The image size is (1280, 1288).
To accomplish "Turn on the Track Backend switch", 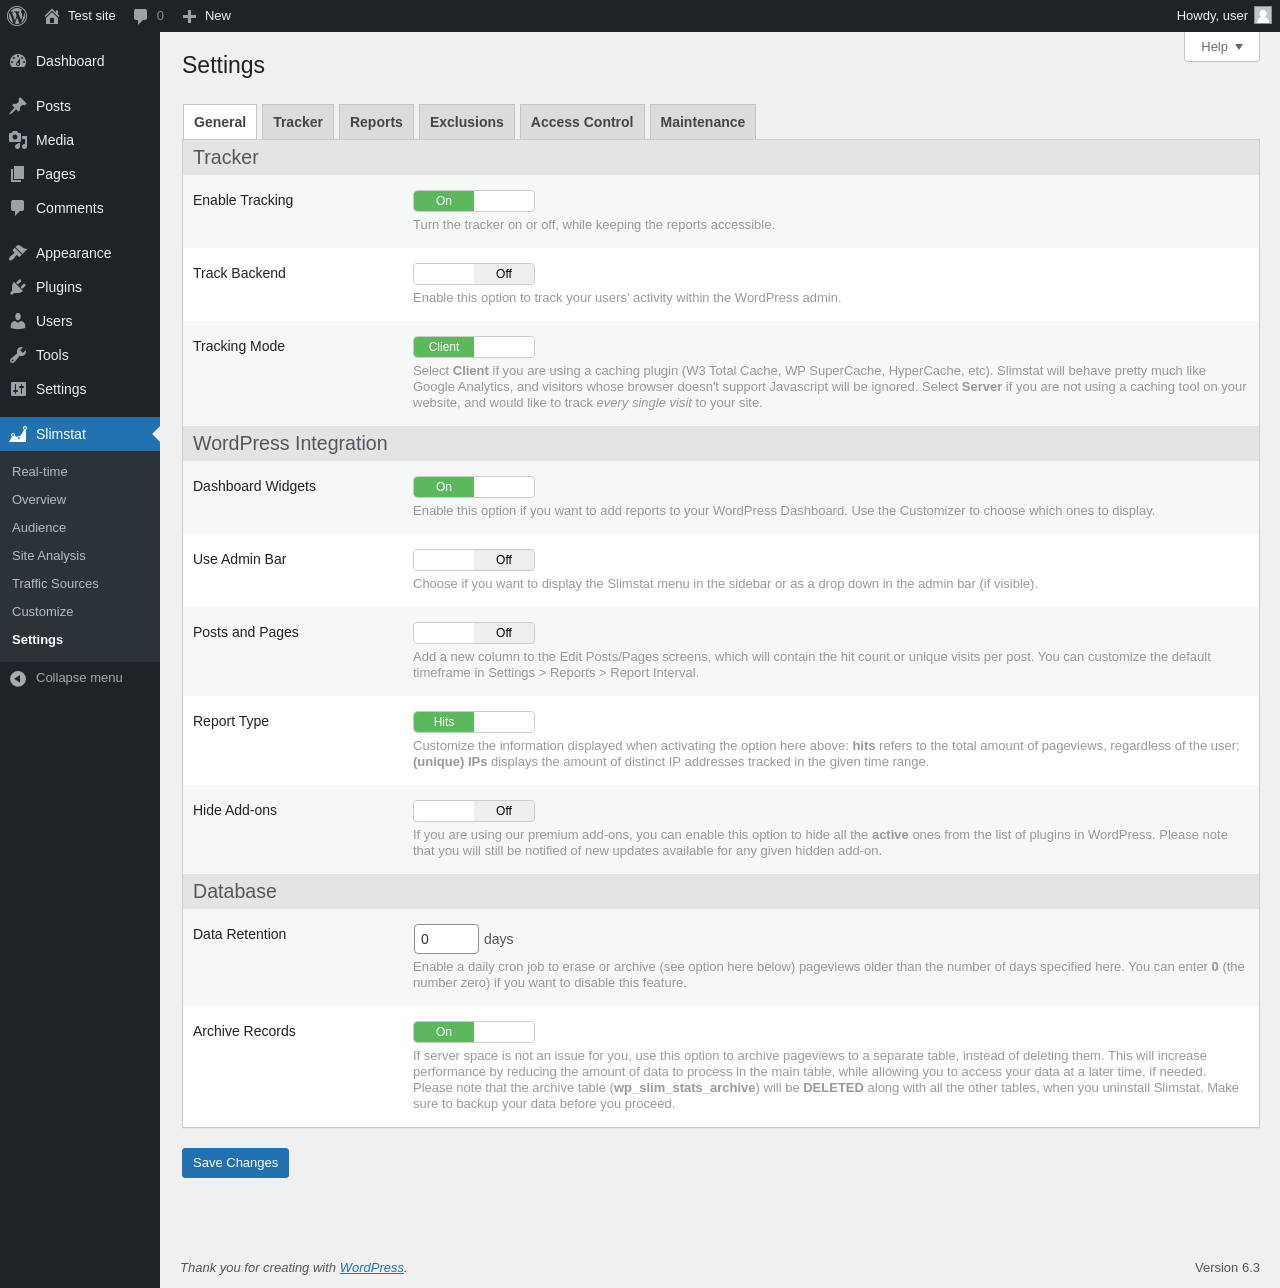I will point(474,274).
